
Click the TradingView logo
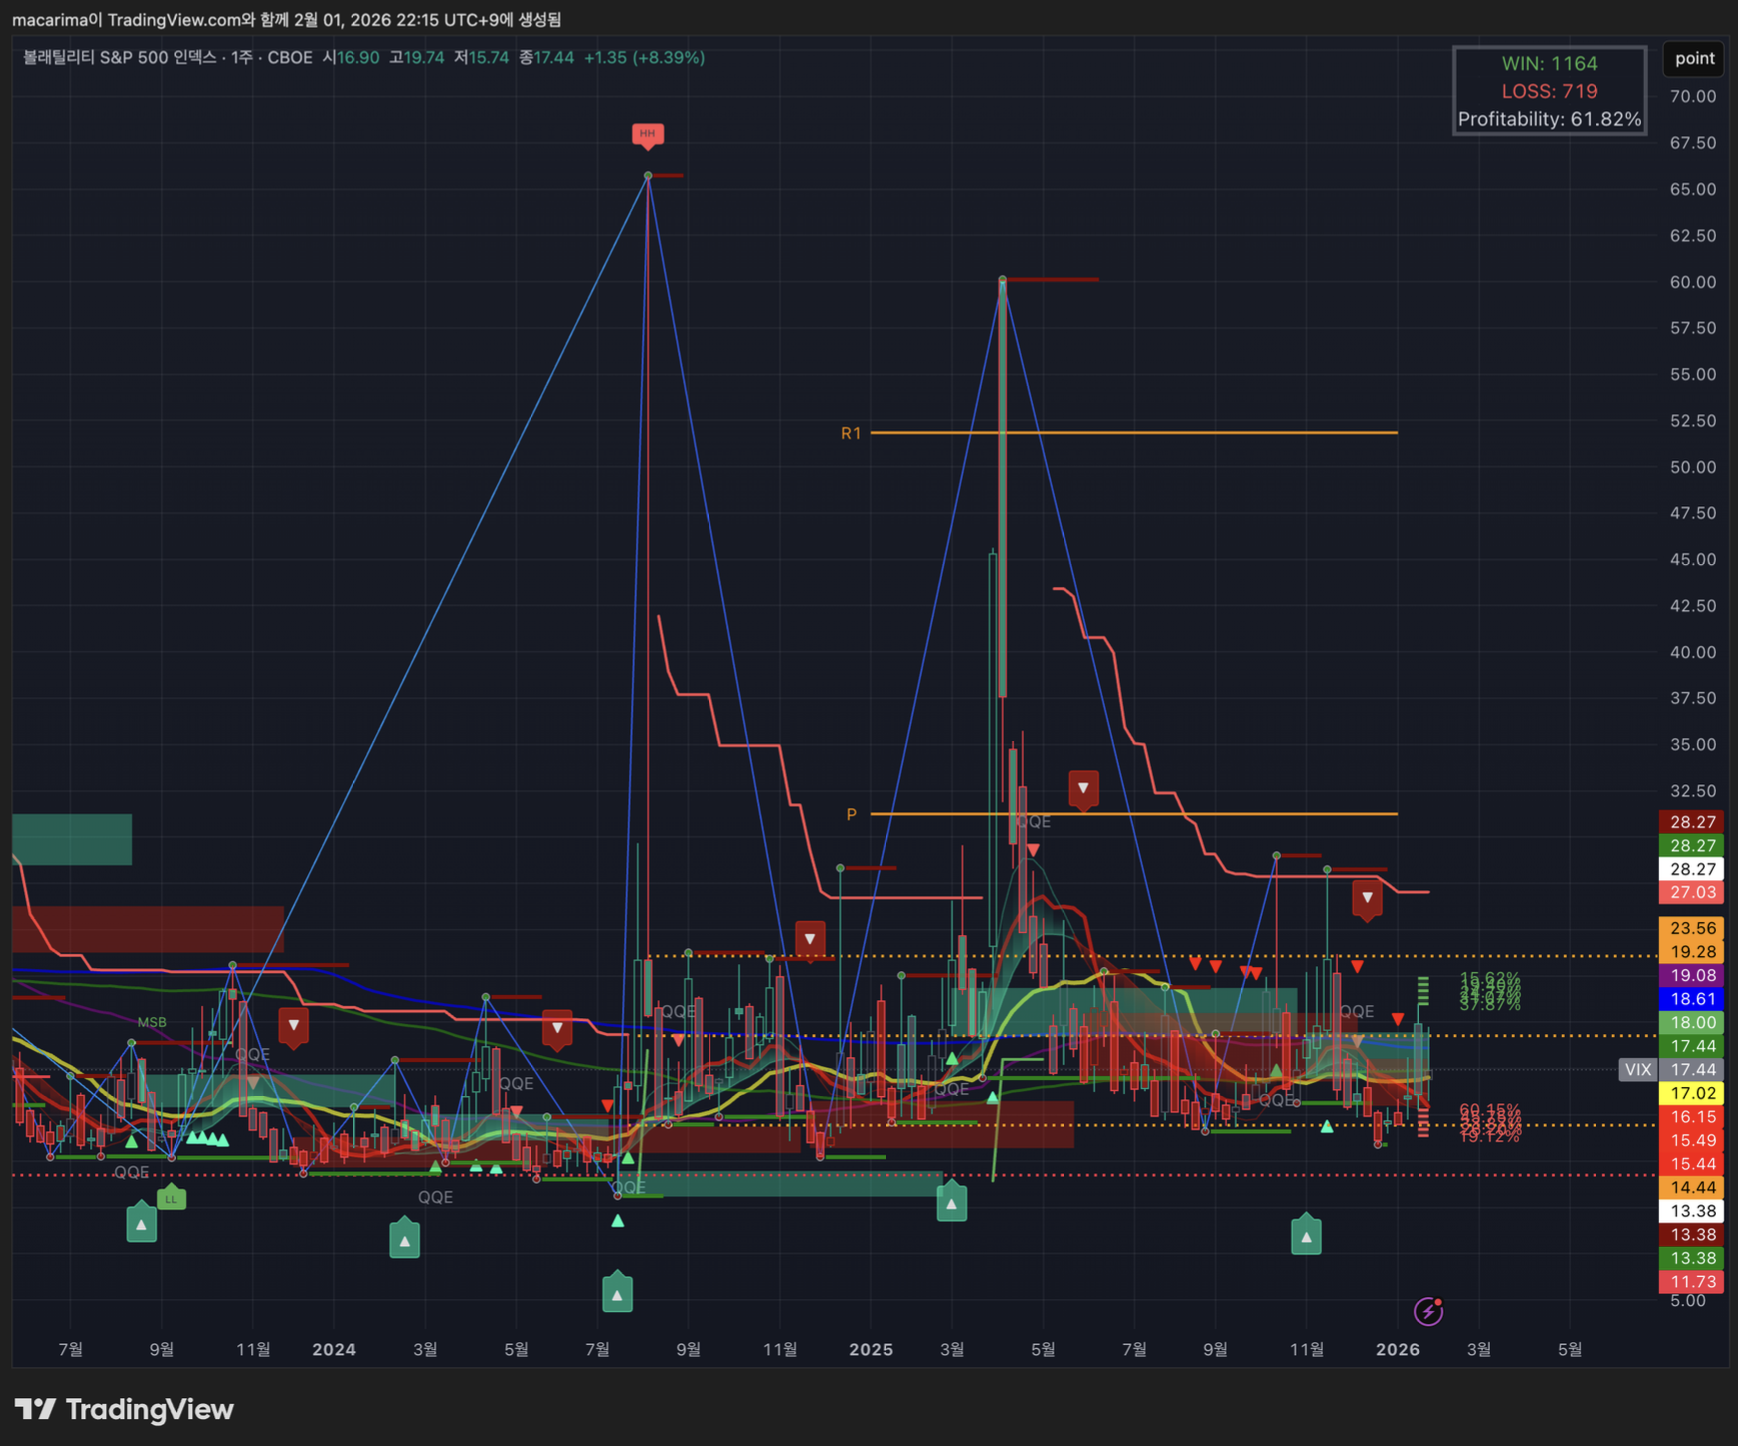(124, 1409)
